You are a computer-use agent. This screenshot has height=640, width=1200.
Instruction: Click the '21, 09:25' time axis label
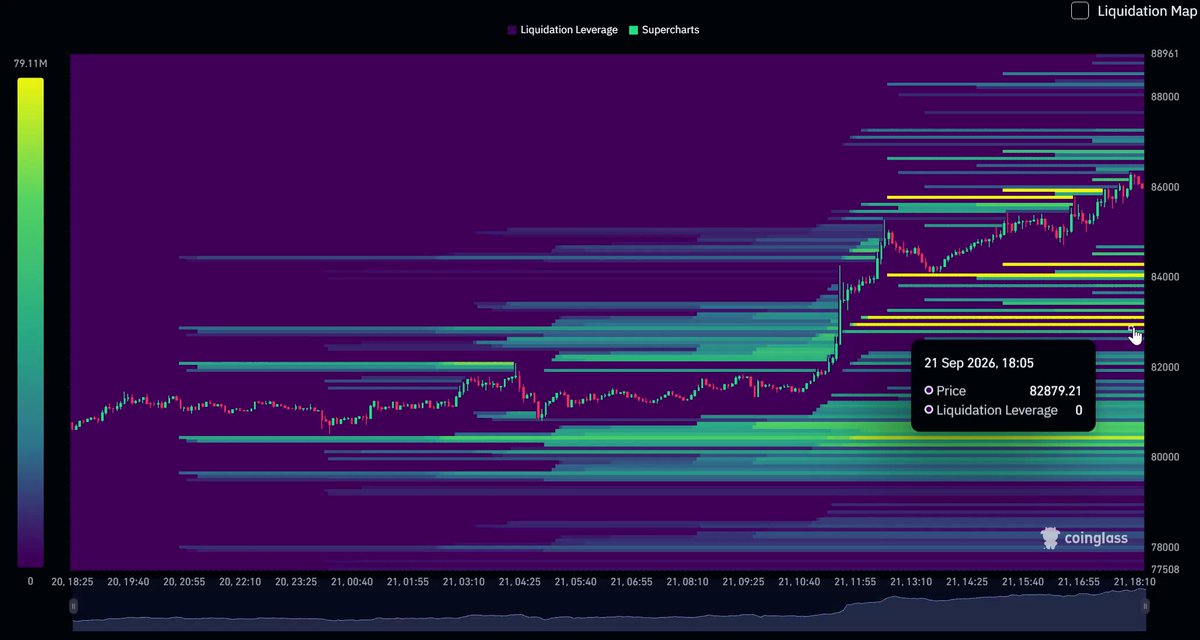click(x=744, y=581)
